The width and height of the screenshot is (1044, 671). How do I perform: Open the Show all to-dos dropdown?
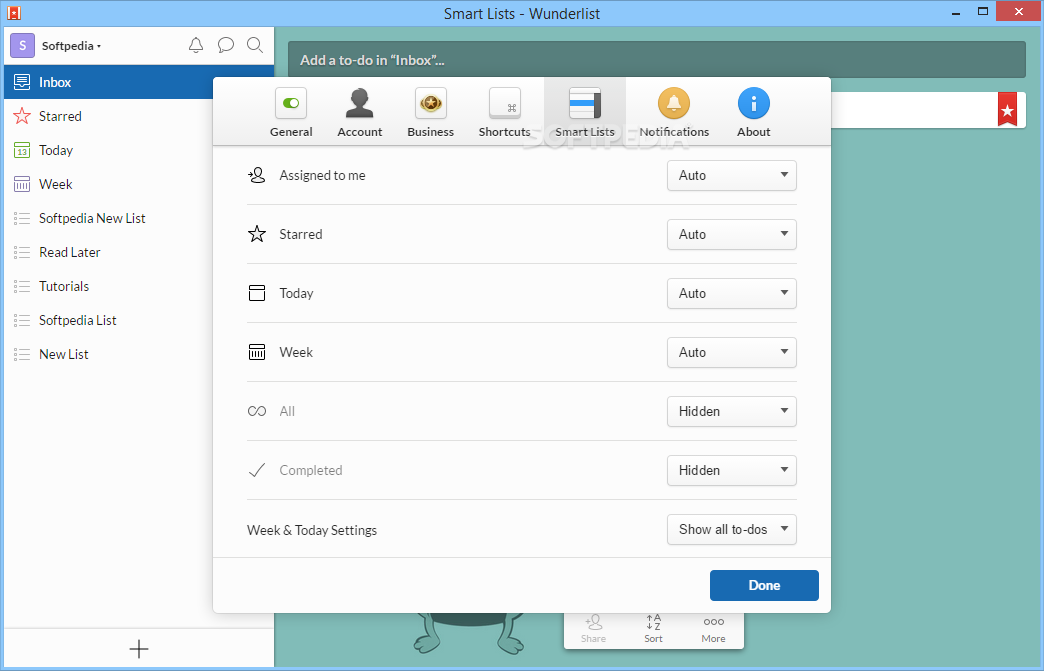pos(732,529)
